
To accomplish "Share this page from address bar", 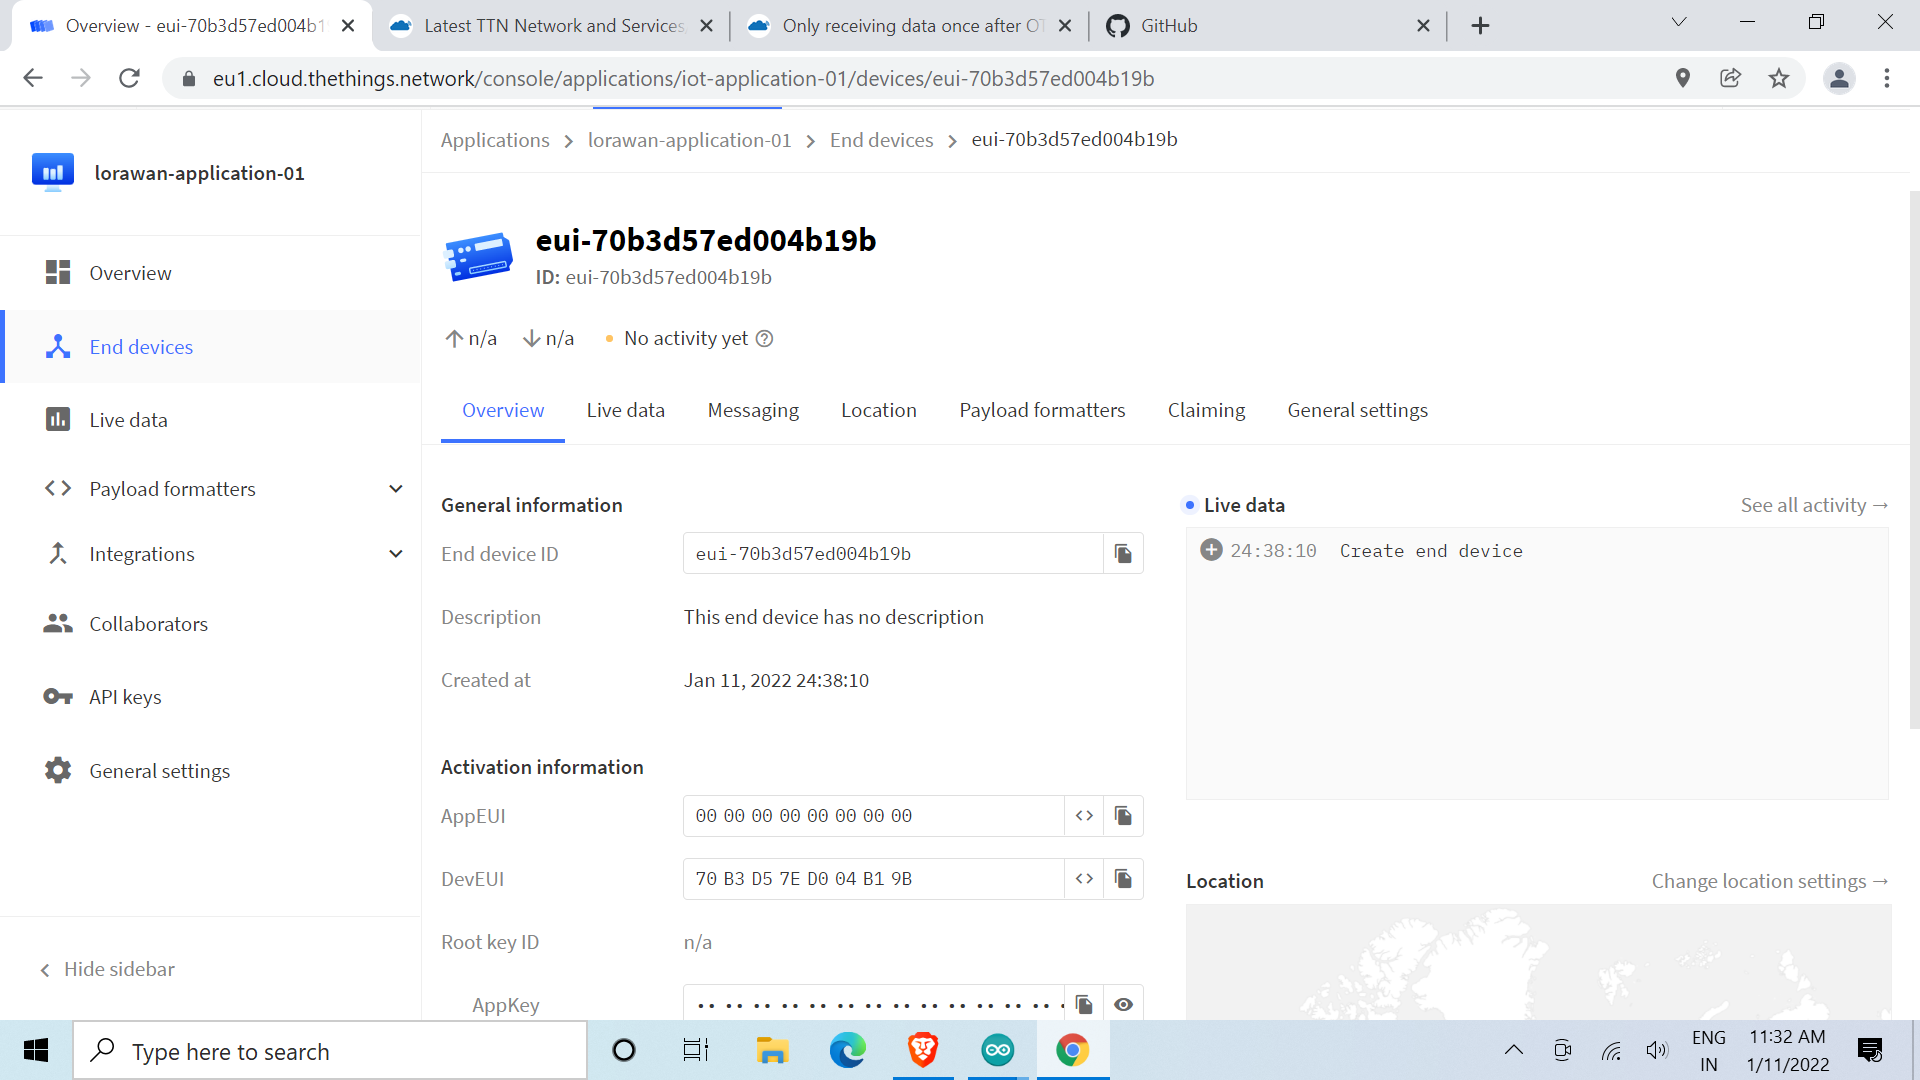I will point(1731,78).
